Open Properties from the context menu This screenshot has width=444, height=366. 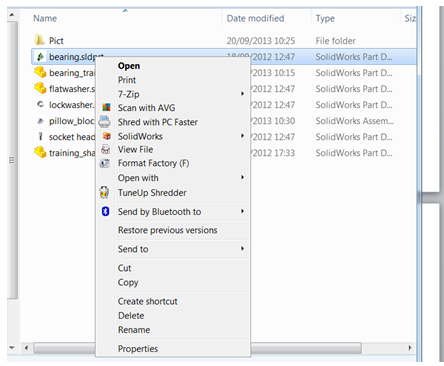coord(138,349)
